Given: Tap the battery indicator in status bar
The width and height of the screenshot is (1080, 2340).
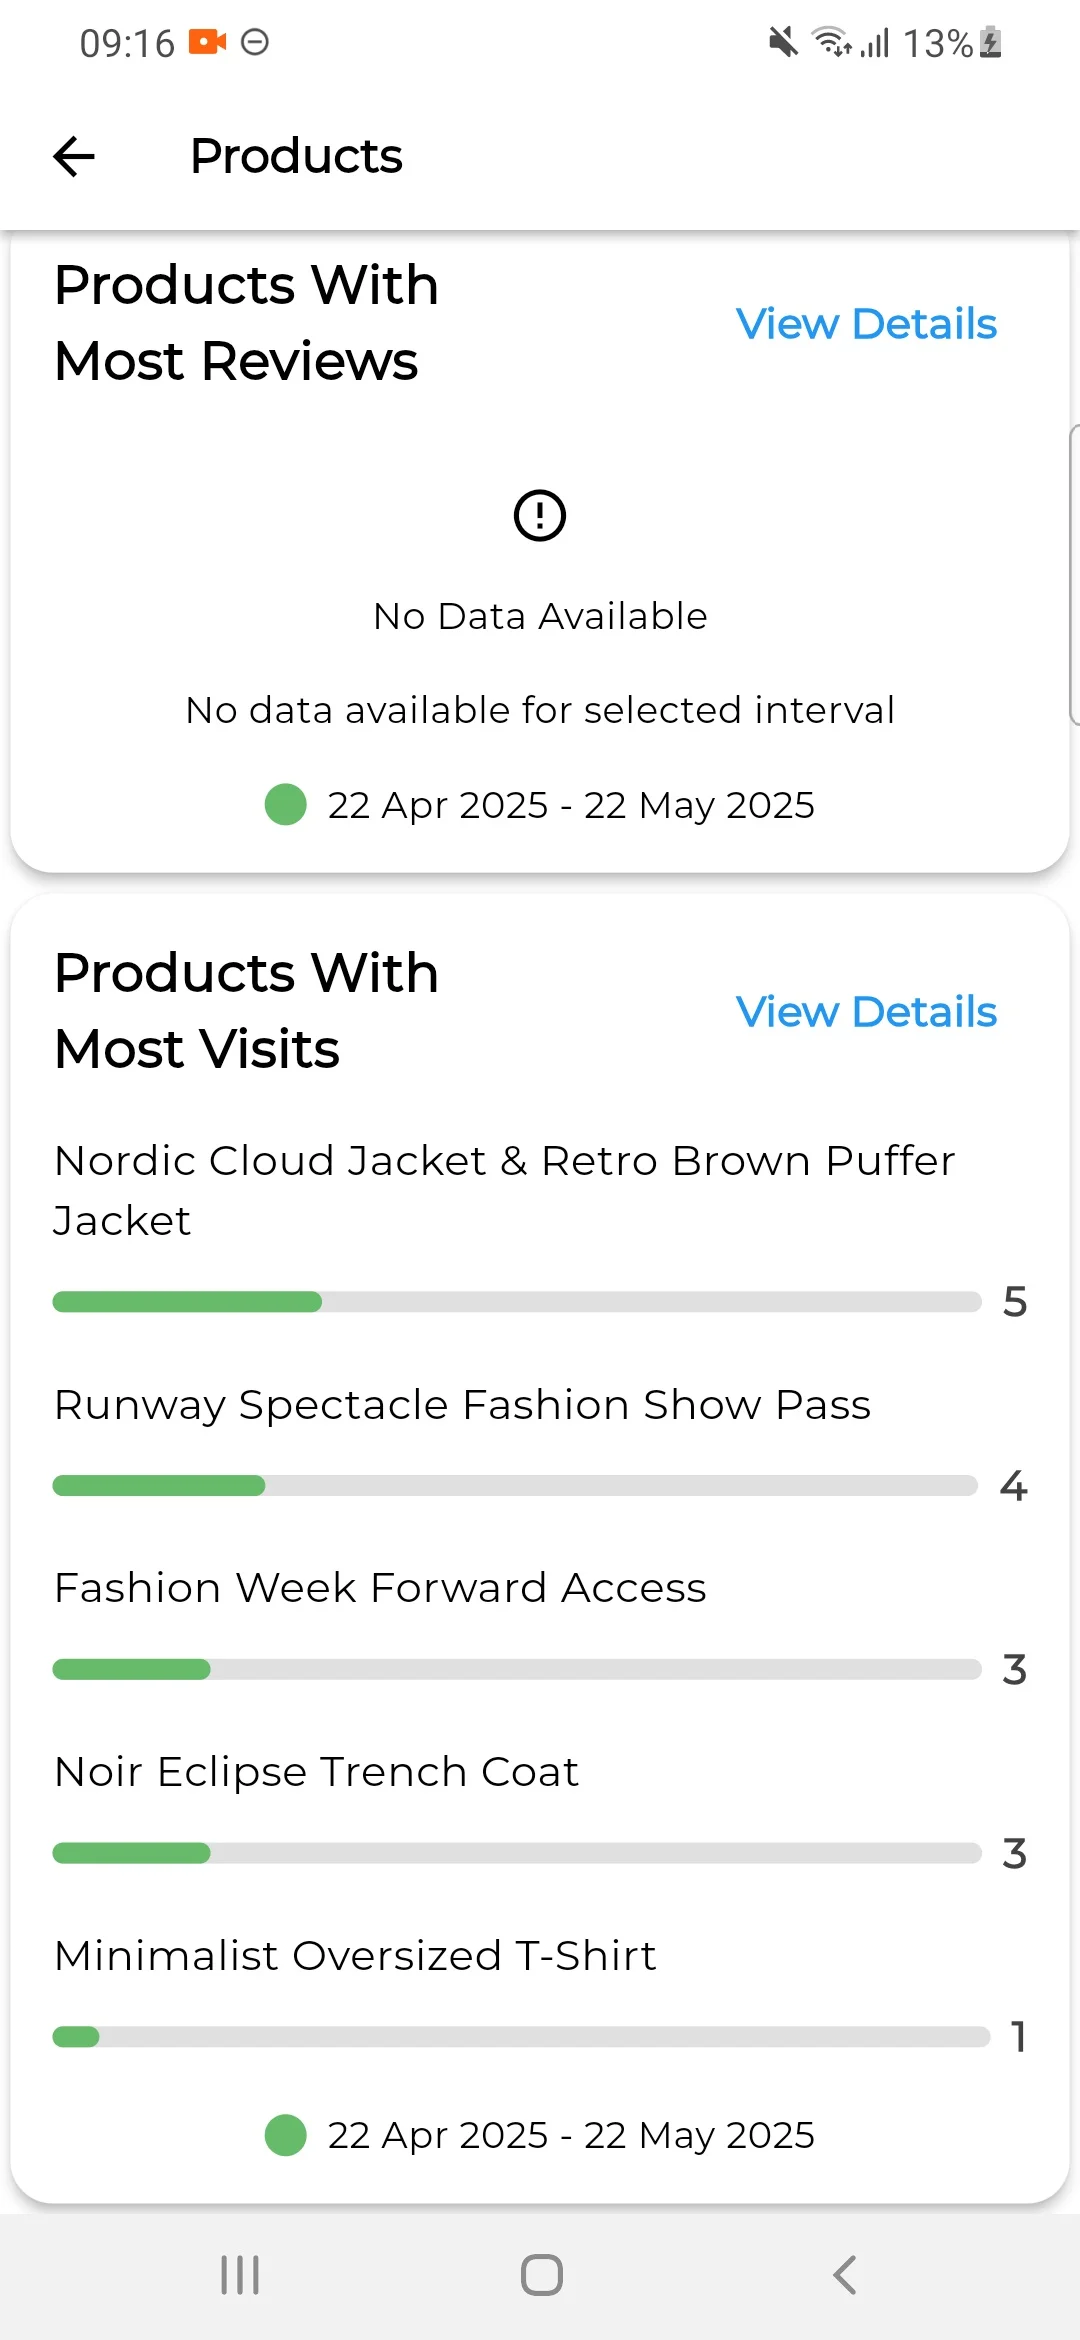Looking at the screenshot, I should [x=990, y=43].
